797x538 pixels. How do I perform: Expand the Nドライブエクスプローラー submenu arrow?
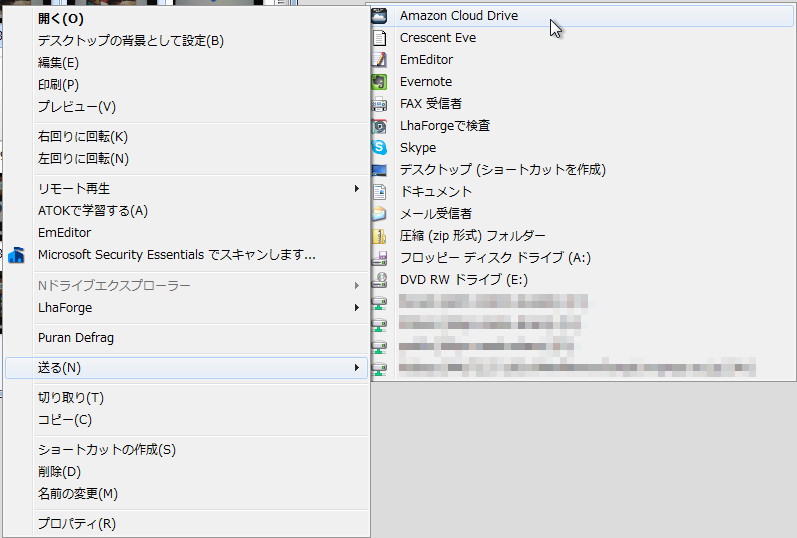[x=357, y=286]
